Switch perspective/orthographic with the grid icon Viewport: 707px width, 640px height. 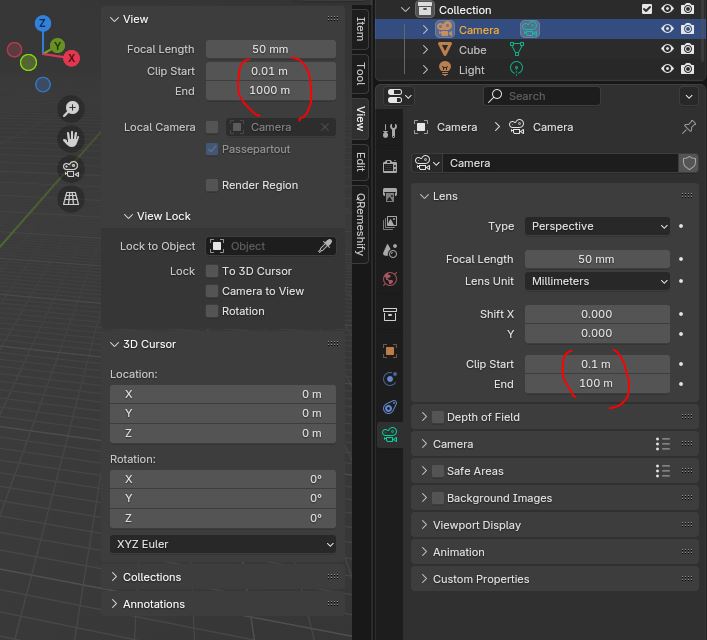(71, 198)
